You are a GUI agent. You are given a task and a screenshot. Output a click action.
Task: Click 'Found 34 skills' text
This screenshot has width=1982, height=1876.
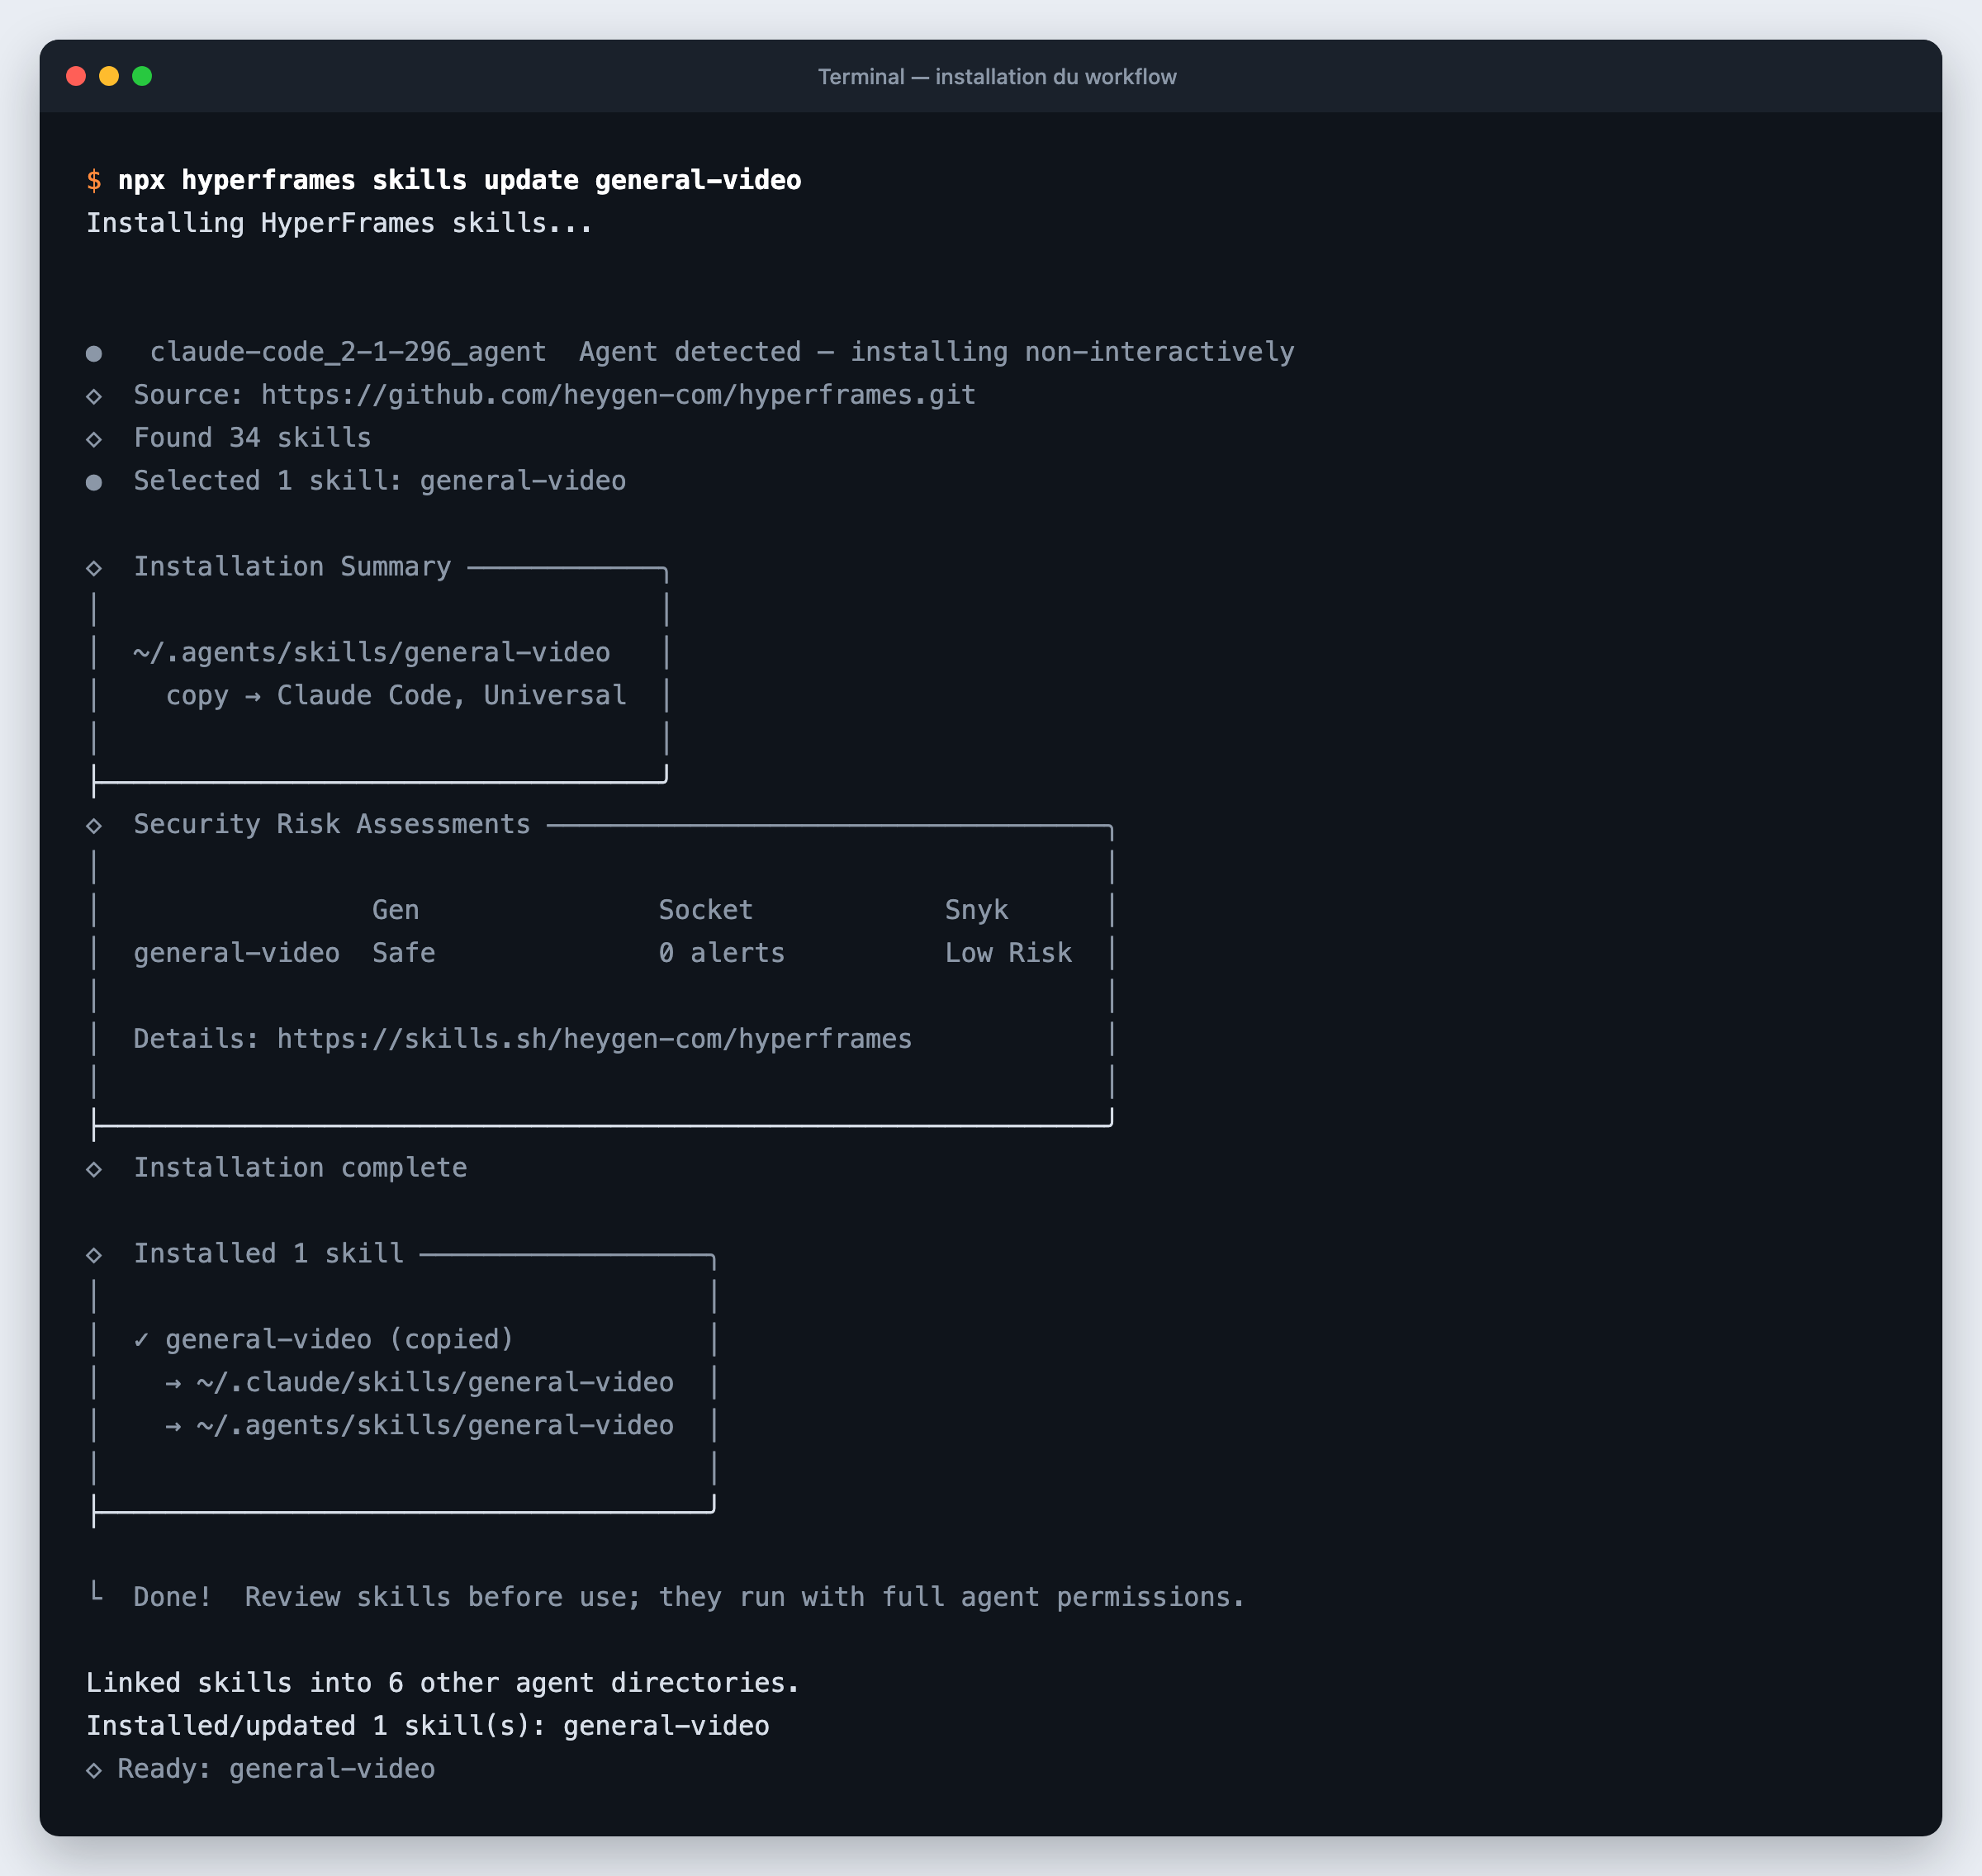click(252, 438)
